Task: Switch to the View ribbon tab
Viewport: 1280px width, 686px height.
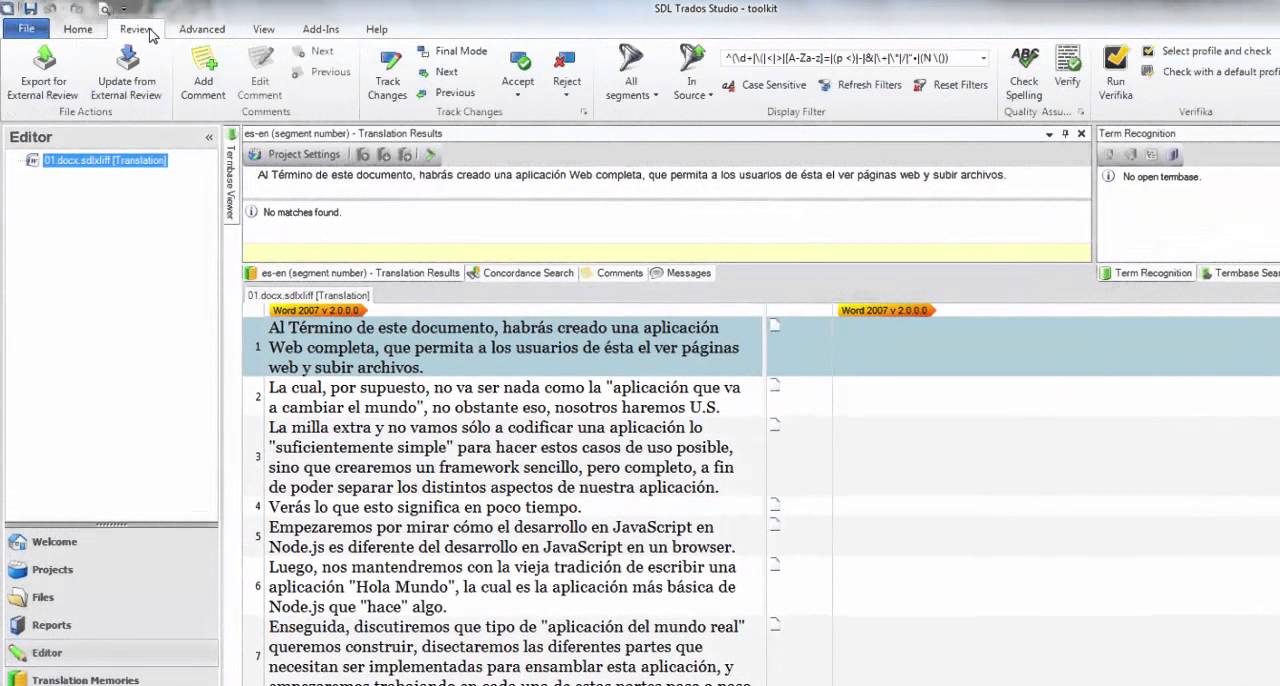Action: [x=264, y=29]
